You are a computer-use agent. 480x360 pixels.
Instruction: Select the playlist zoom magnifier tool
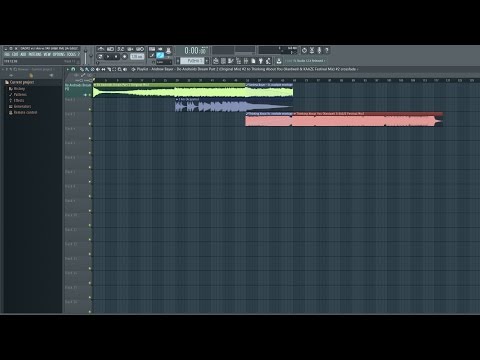point(120,69)
